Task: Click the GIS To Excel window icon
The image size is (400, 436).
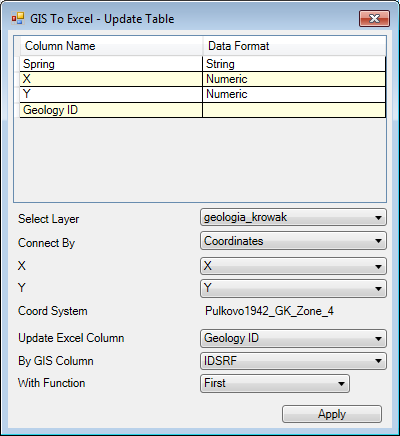Action: click(18, 18)
